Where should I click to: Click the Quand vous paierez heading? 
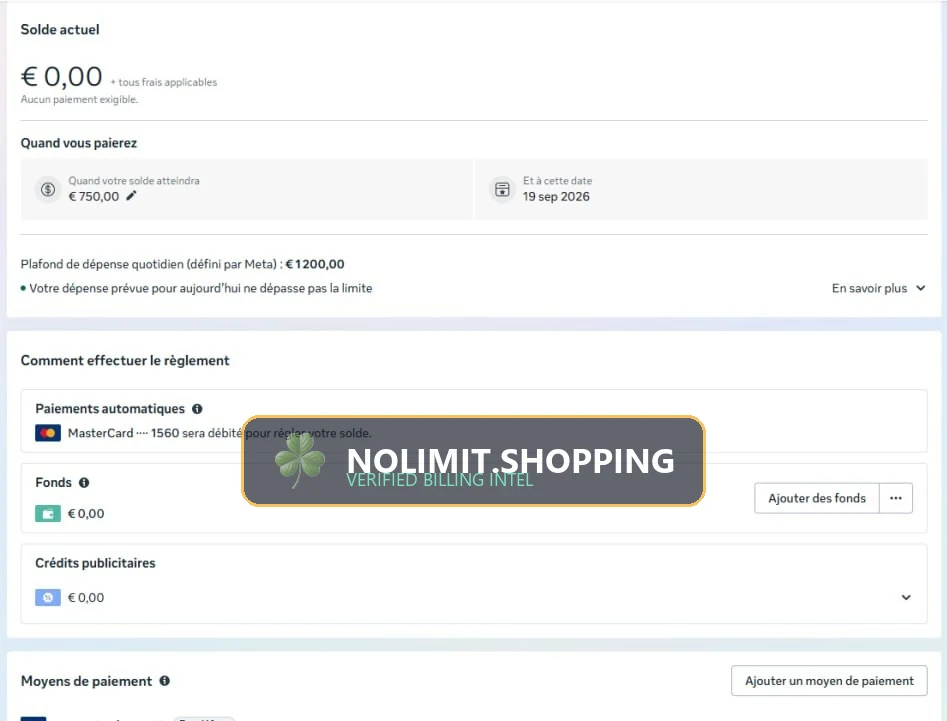pyautogui.click(x=79, y=143)
